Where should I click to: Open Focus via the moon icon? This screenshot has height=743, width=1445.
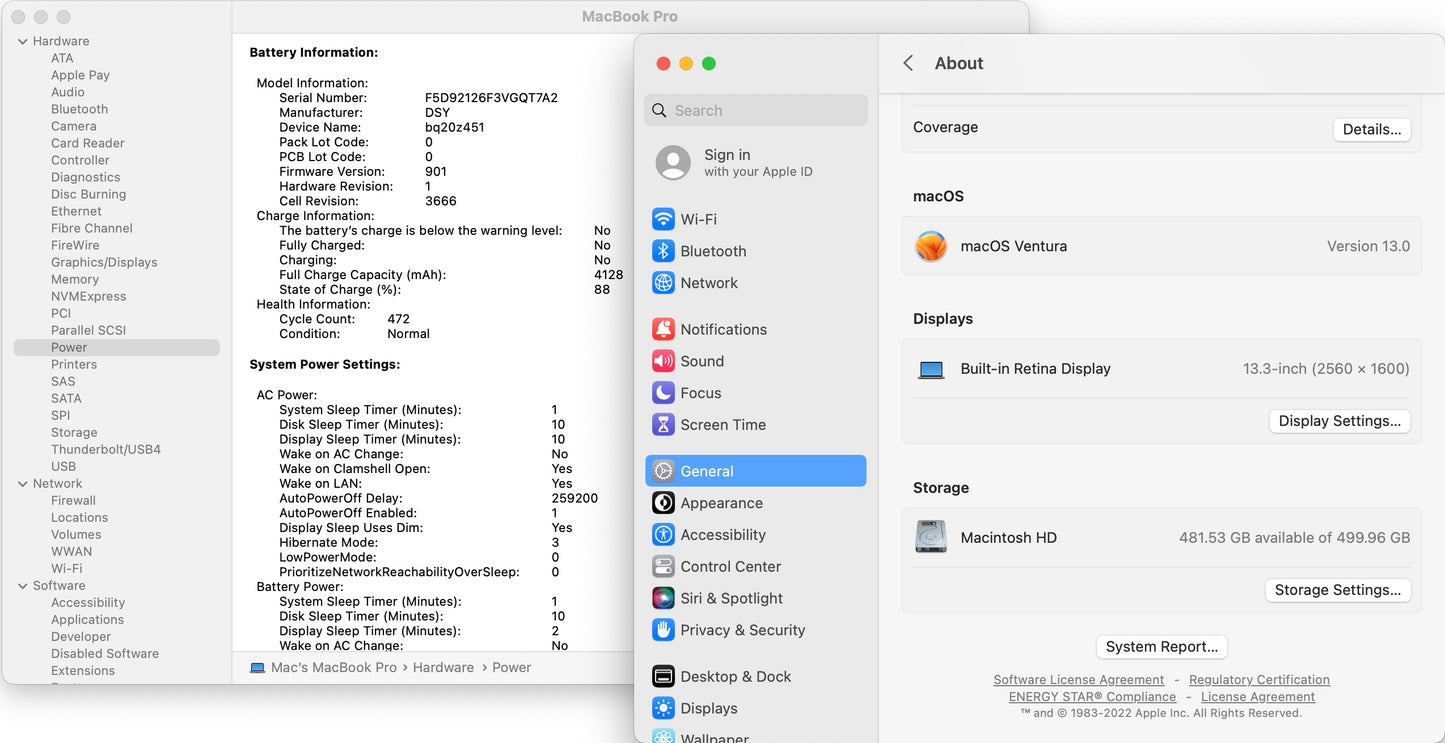coord(663,393)
